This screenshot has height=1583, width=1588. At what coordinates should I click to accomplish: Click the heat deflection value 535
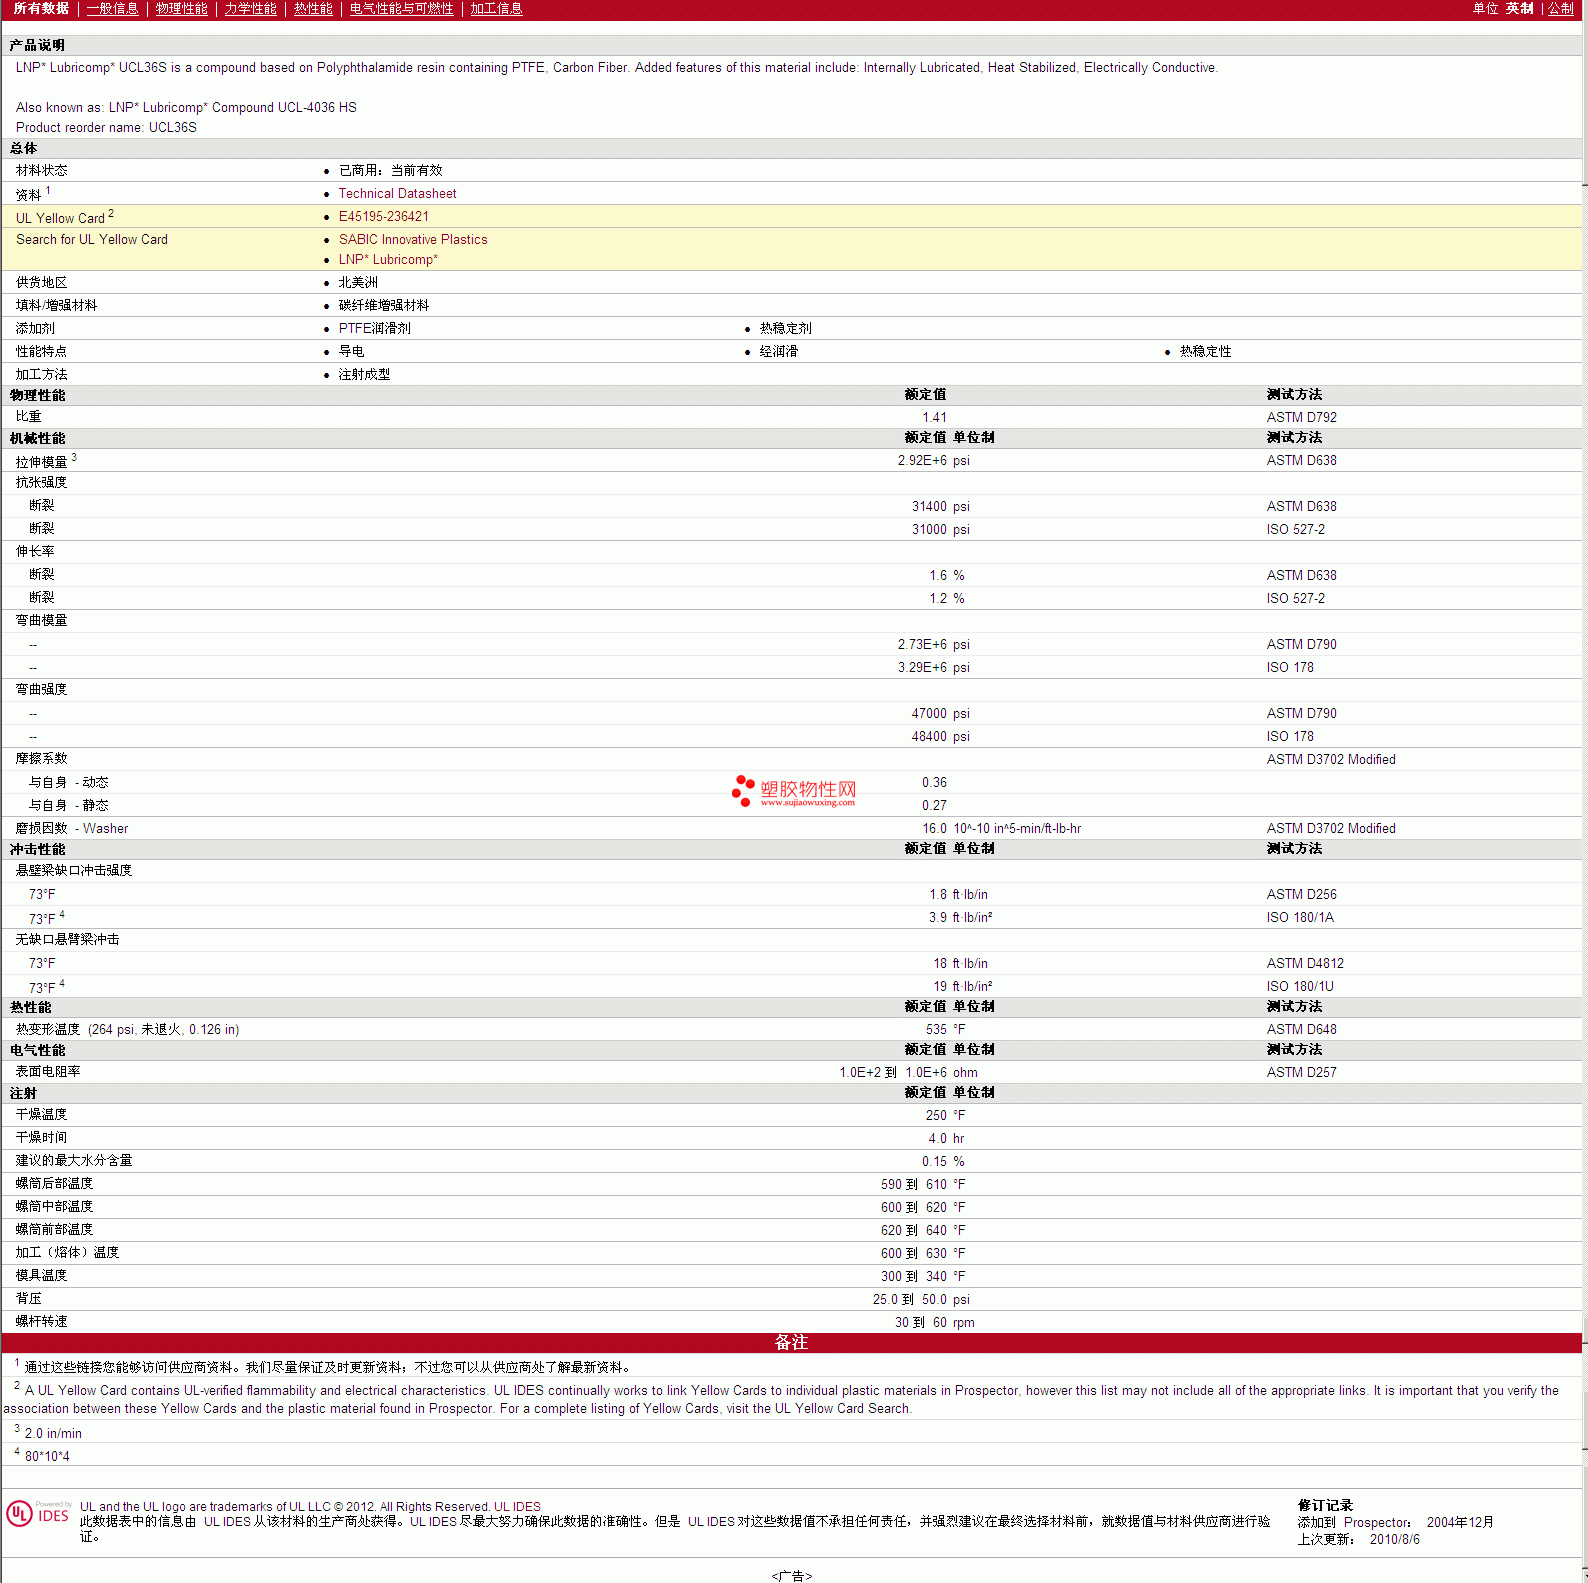pyautogui.click(x=936, y=1030)
